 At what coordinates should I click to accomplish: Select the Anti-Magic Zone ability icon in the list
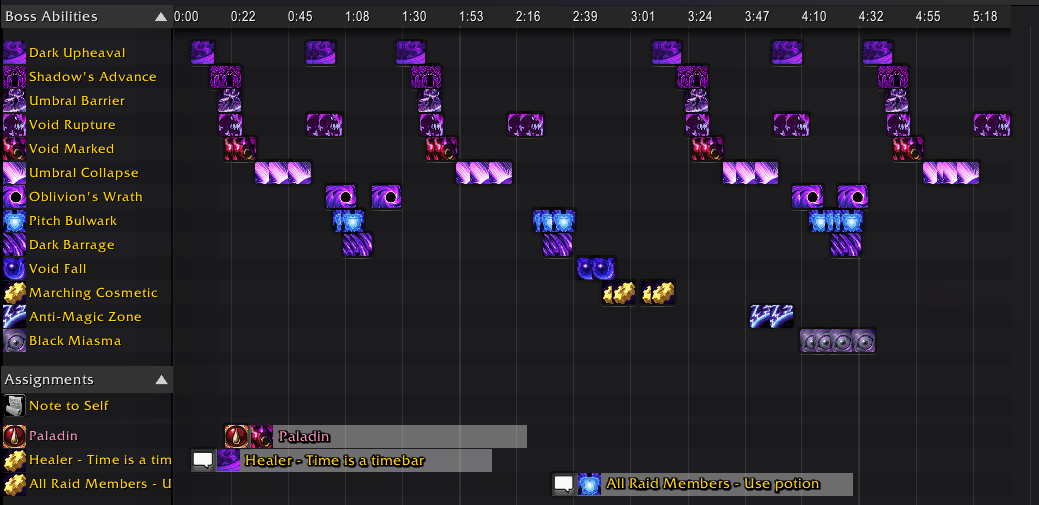click(x=15, y=317)
